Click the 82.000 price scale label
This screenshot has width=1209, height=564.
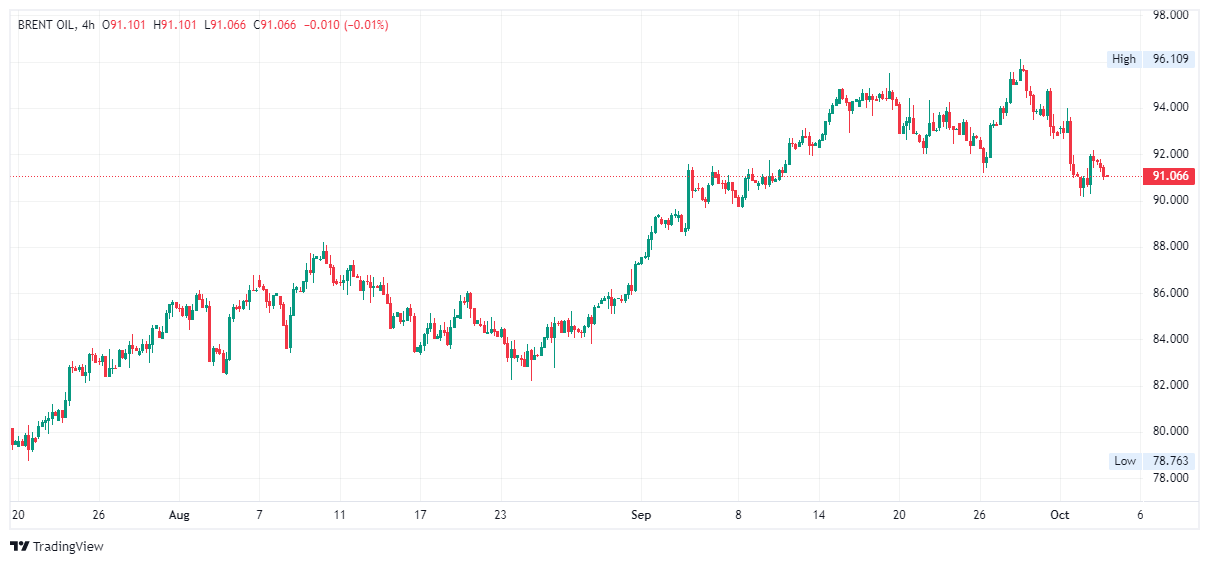[x=1170, y=385]
